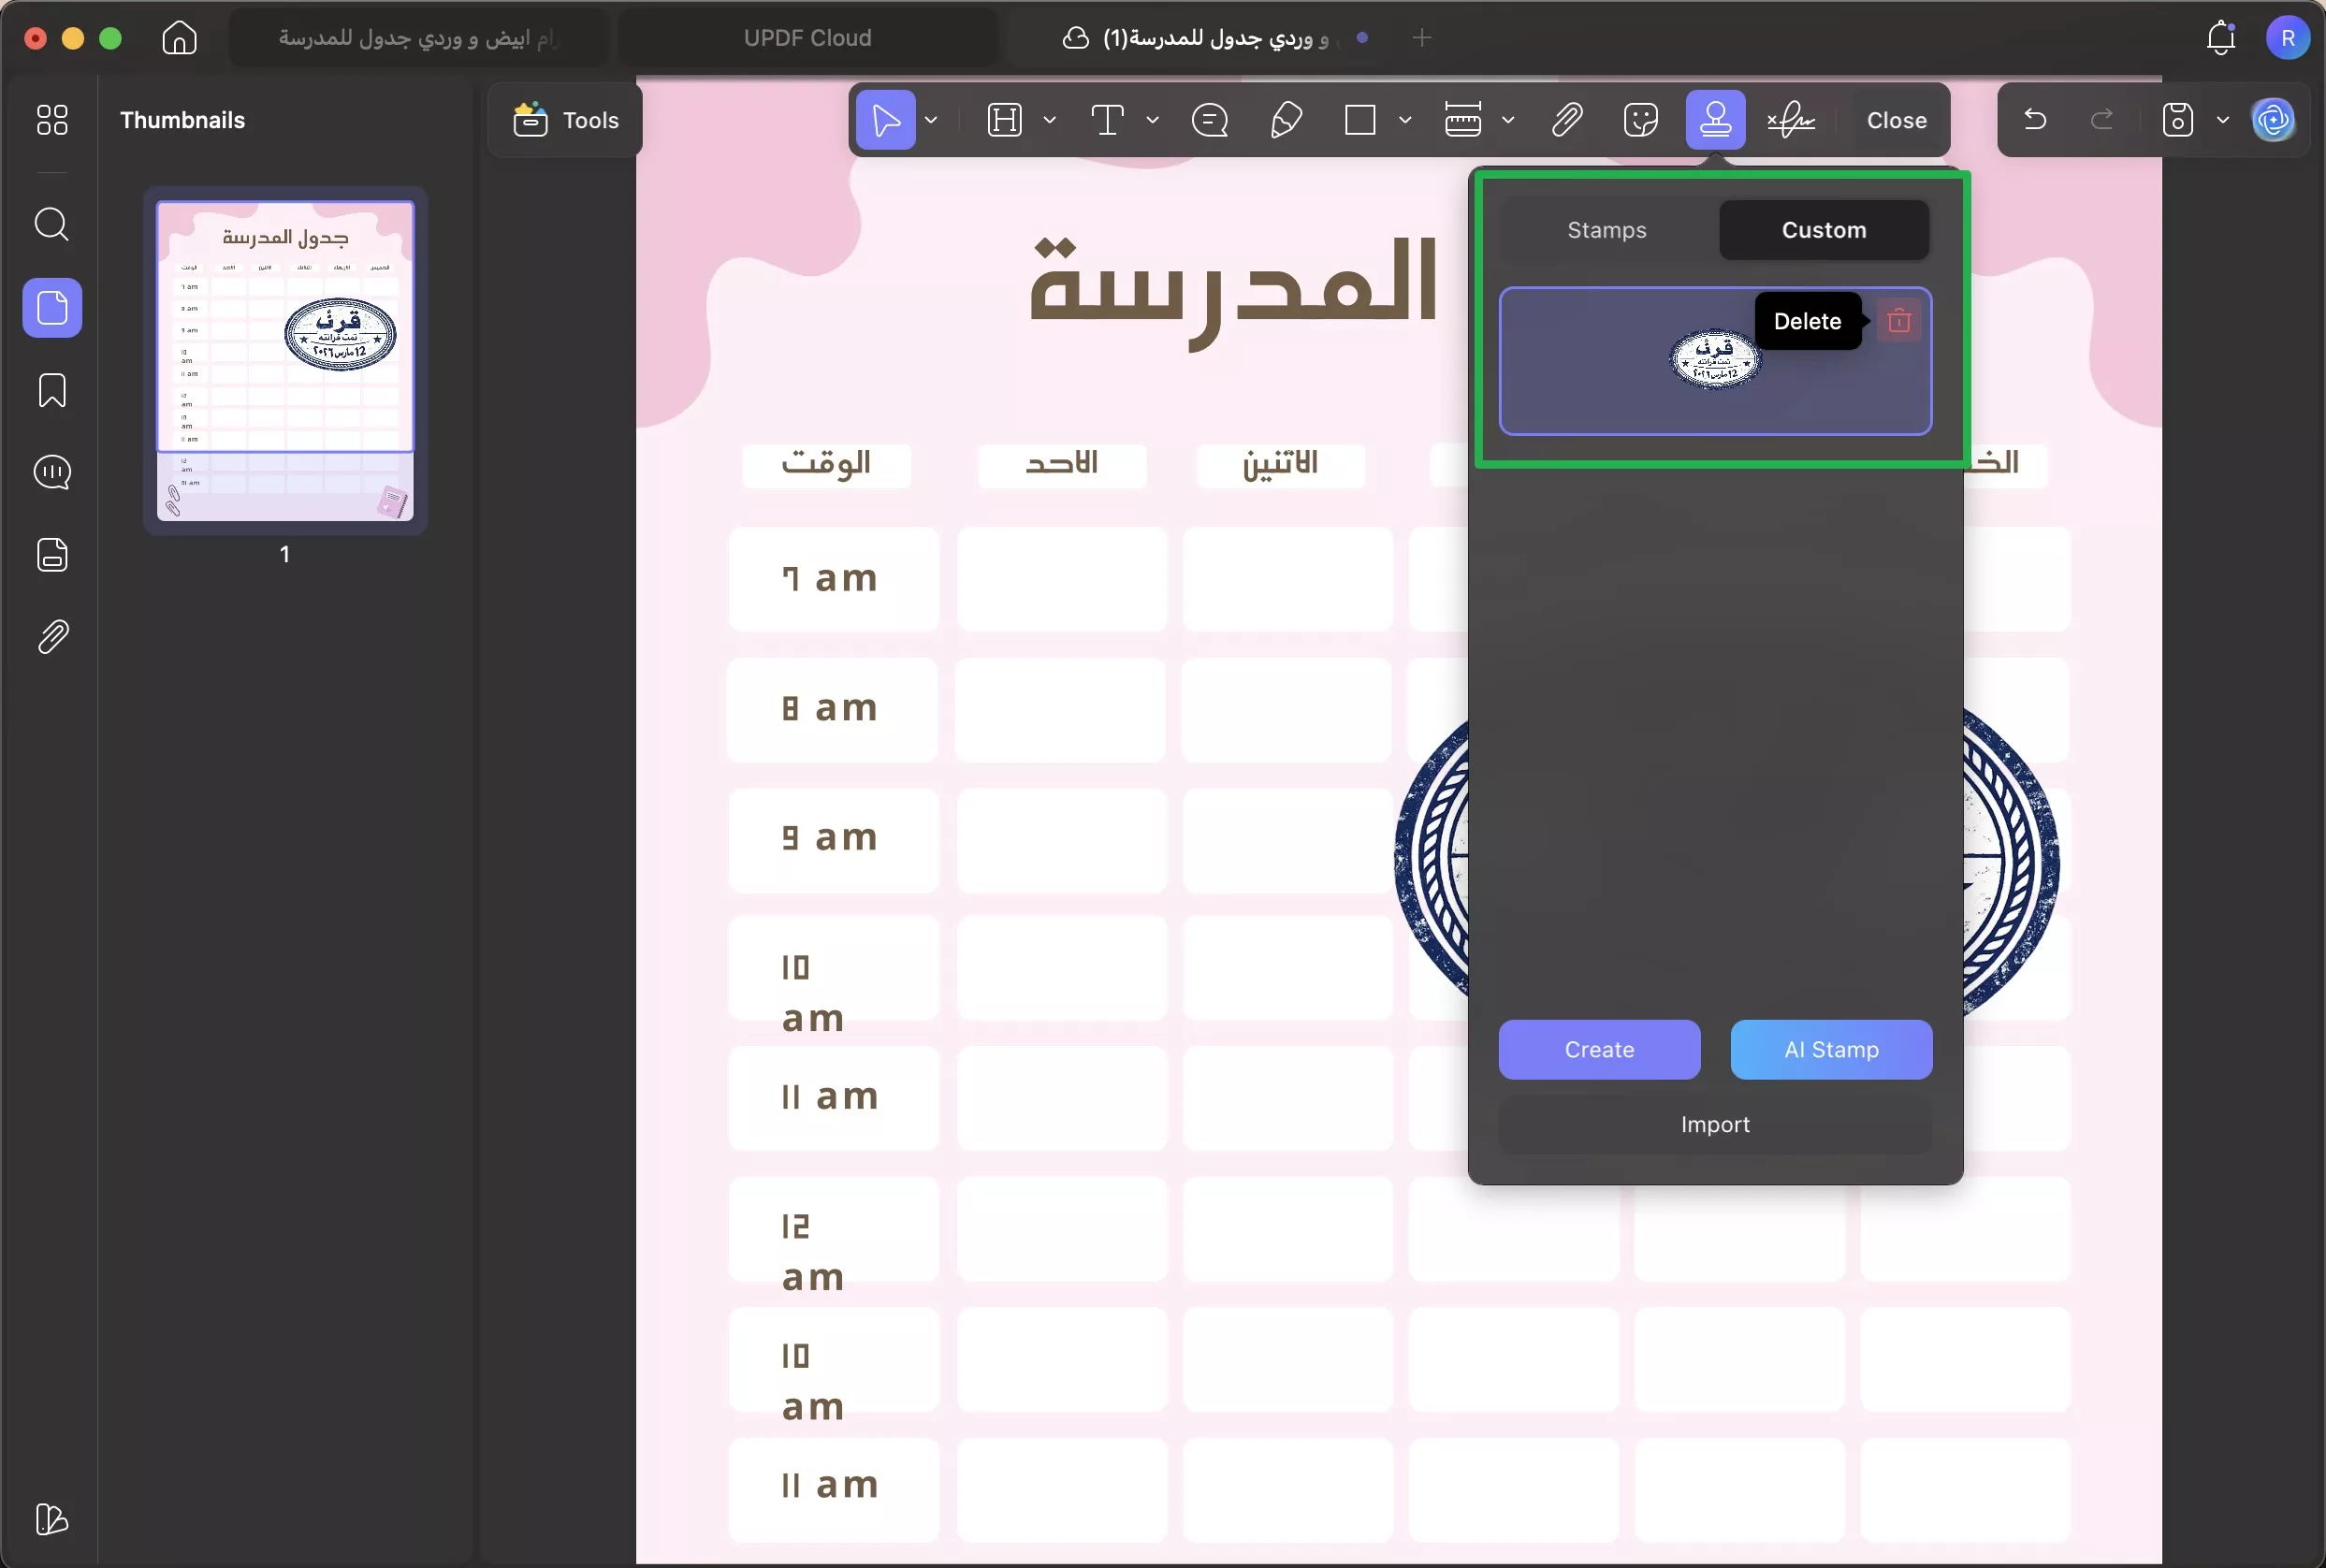Open the Bookmarks panel in the sidebar
Viewport: 2326px width, 1568px height.
click(x=52, y=390)
